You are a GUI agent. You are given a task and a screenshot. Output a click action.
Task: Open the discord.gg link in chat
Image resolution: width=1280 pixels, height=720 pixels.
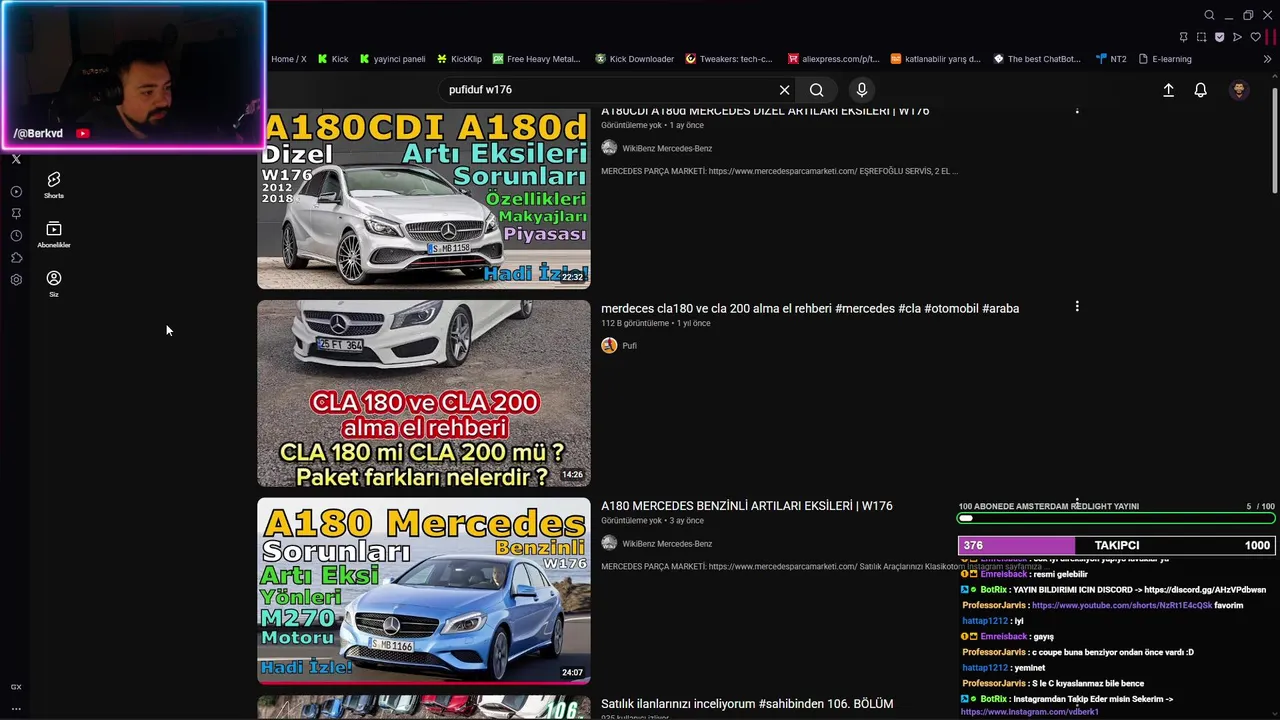coord(1205,590)
